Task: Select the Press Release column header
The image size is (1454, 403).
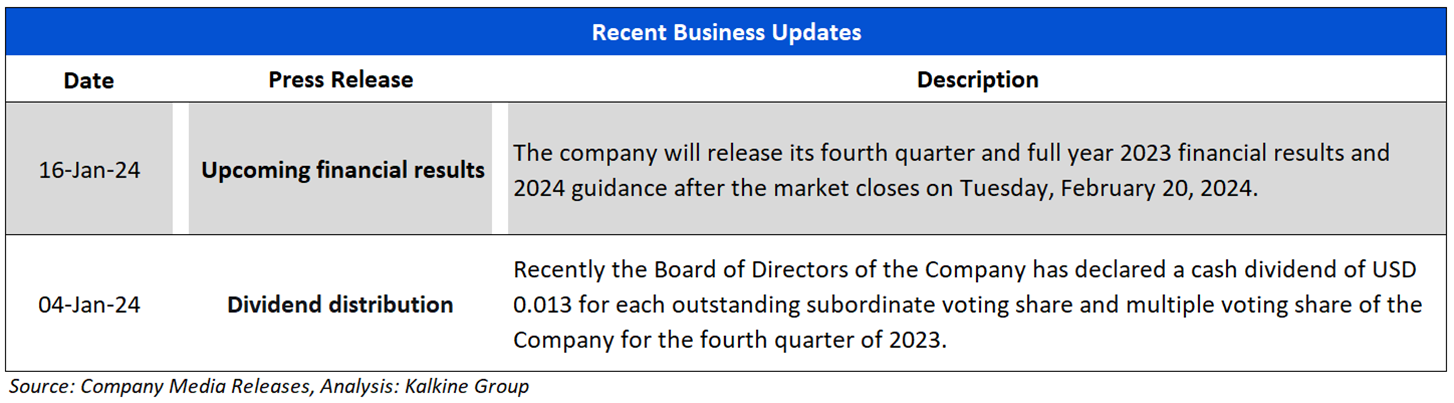Action: 341,80
